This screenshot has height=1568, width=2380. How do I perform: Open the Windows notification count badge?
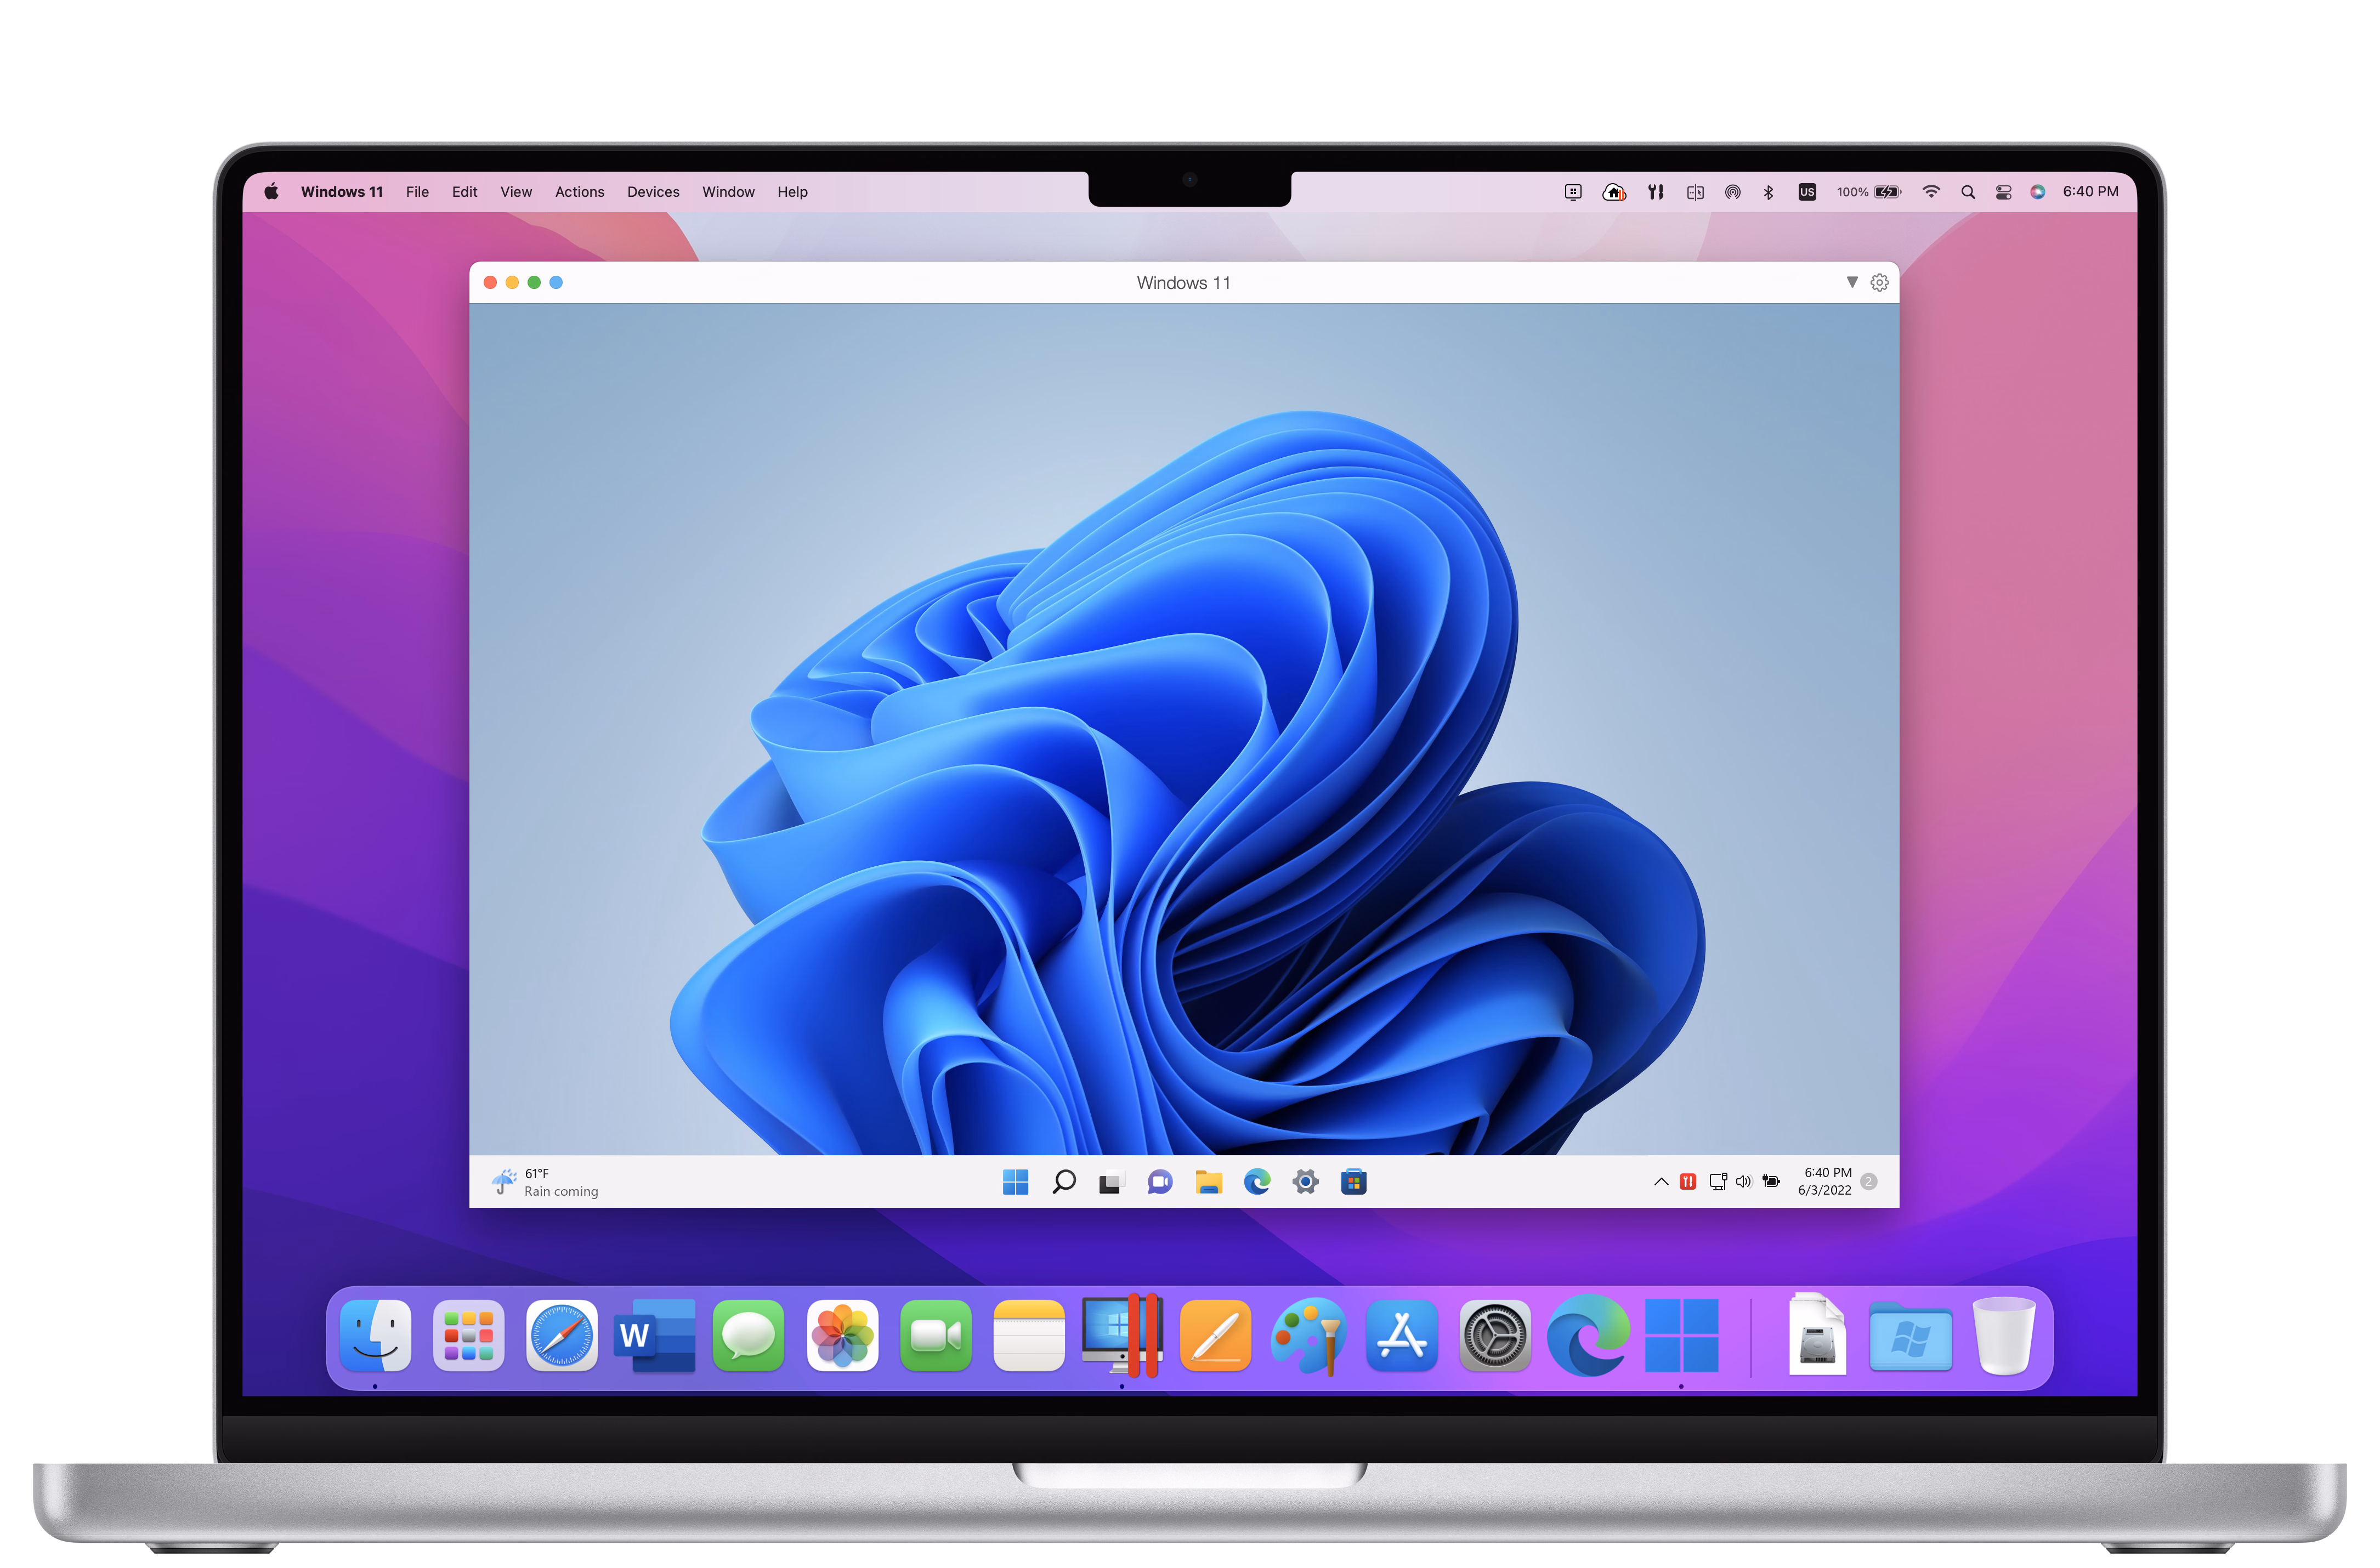point(1868,1182)
